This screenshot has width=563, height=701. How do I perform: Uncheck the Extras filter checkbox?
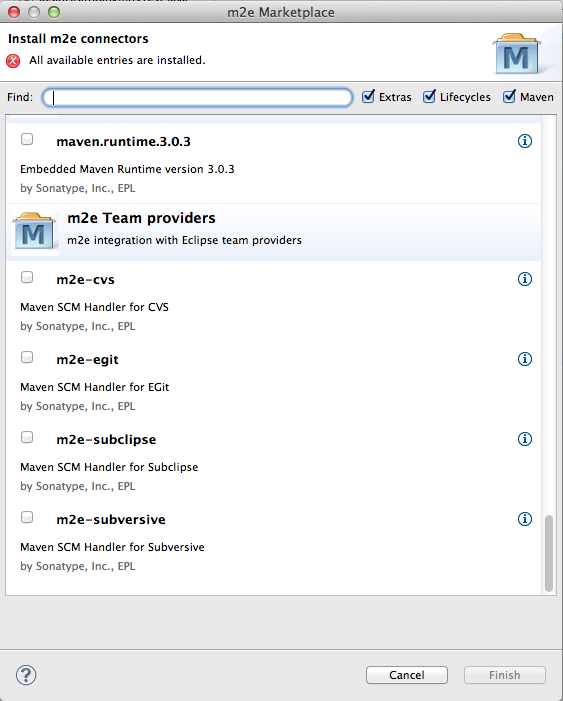pos(368,97)
